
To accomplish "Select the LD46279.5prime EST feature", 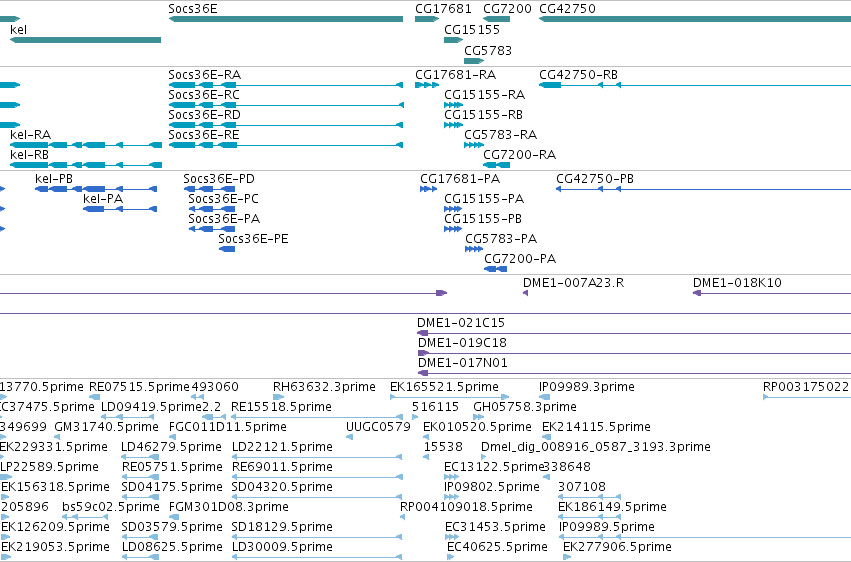I will (140, 457).
